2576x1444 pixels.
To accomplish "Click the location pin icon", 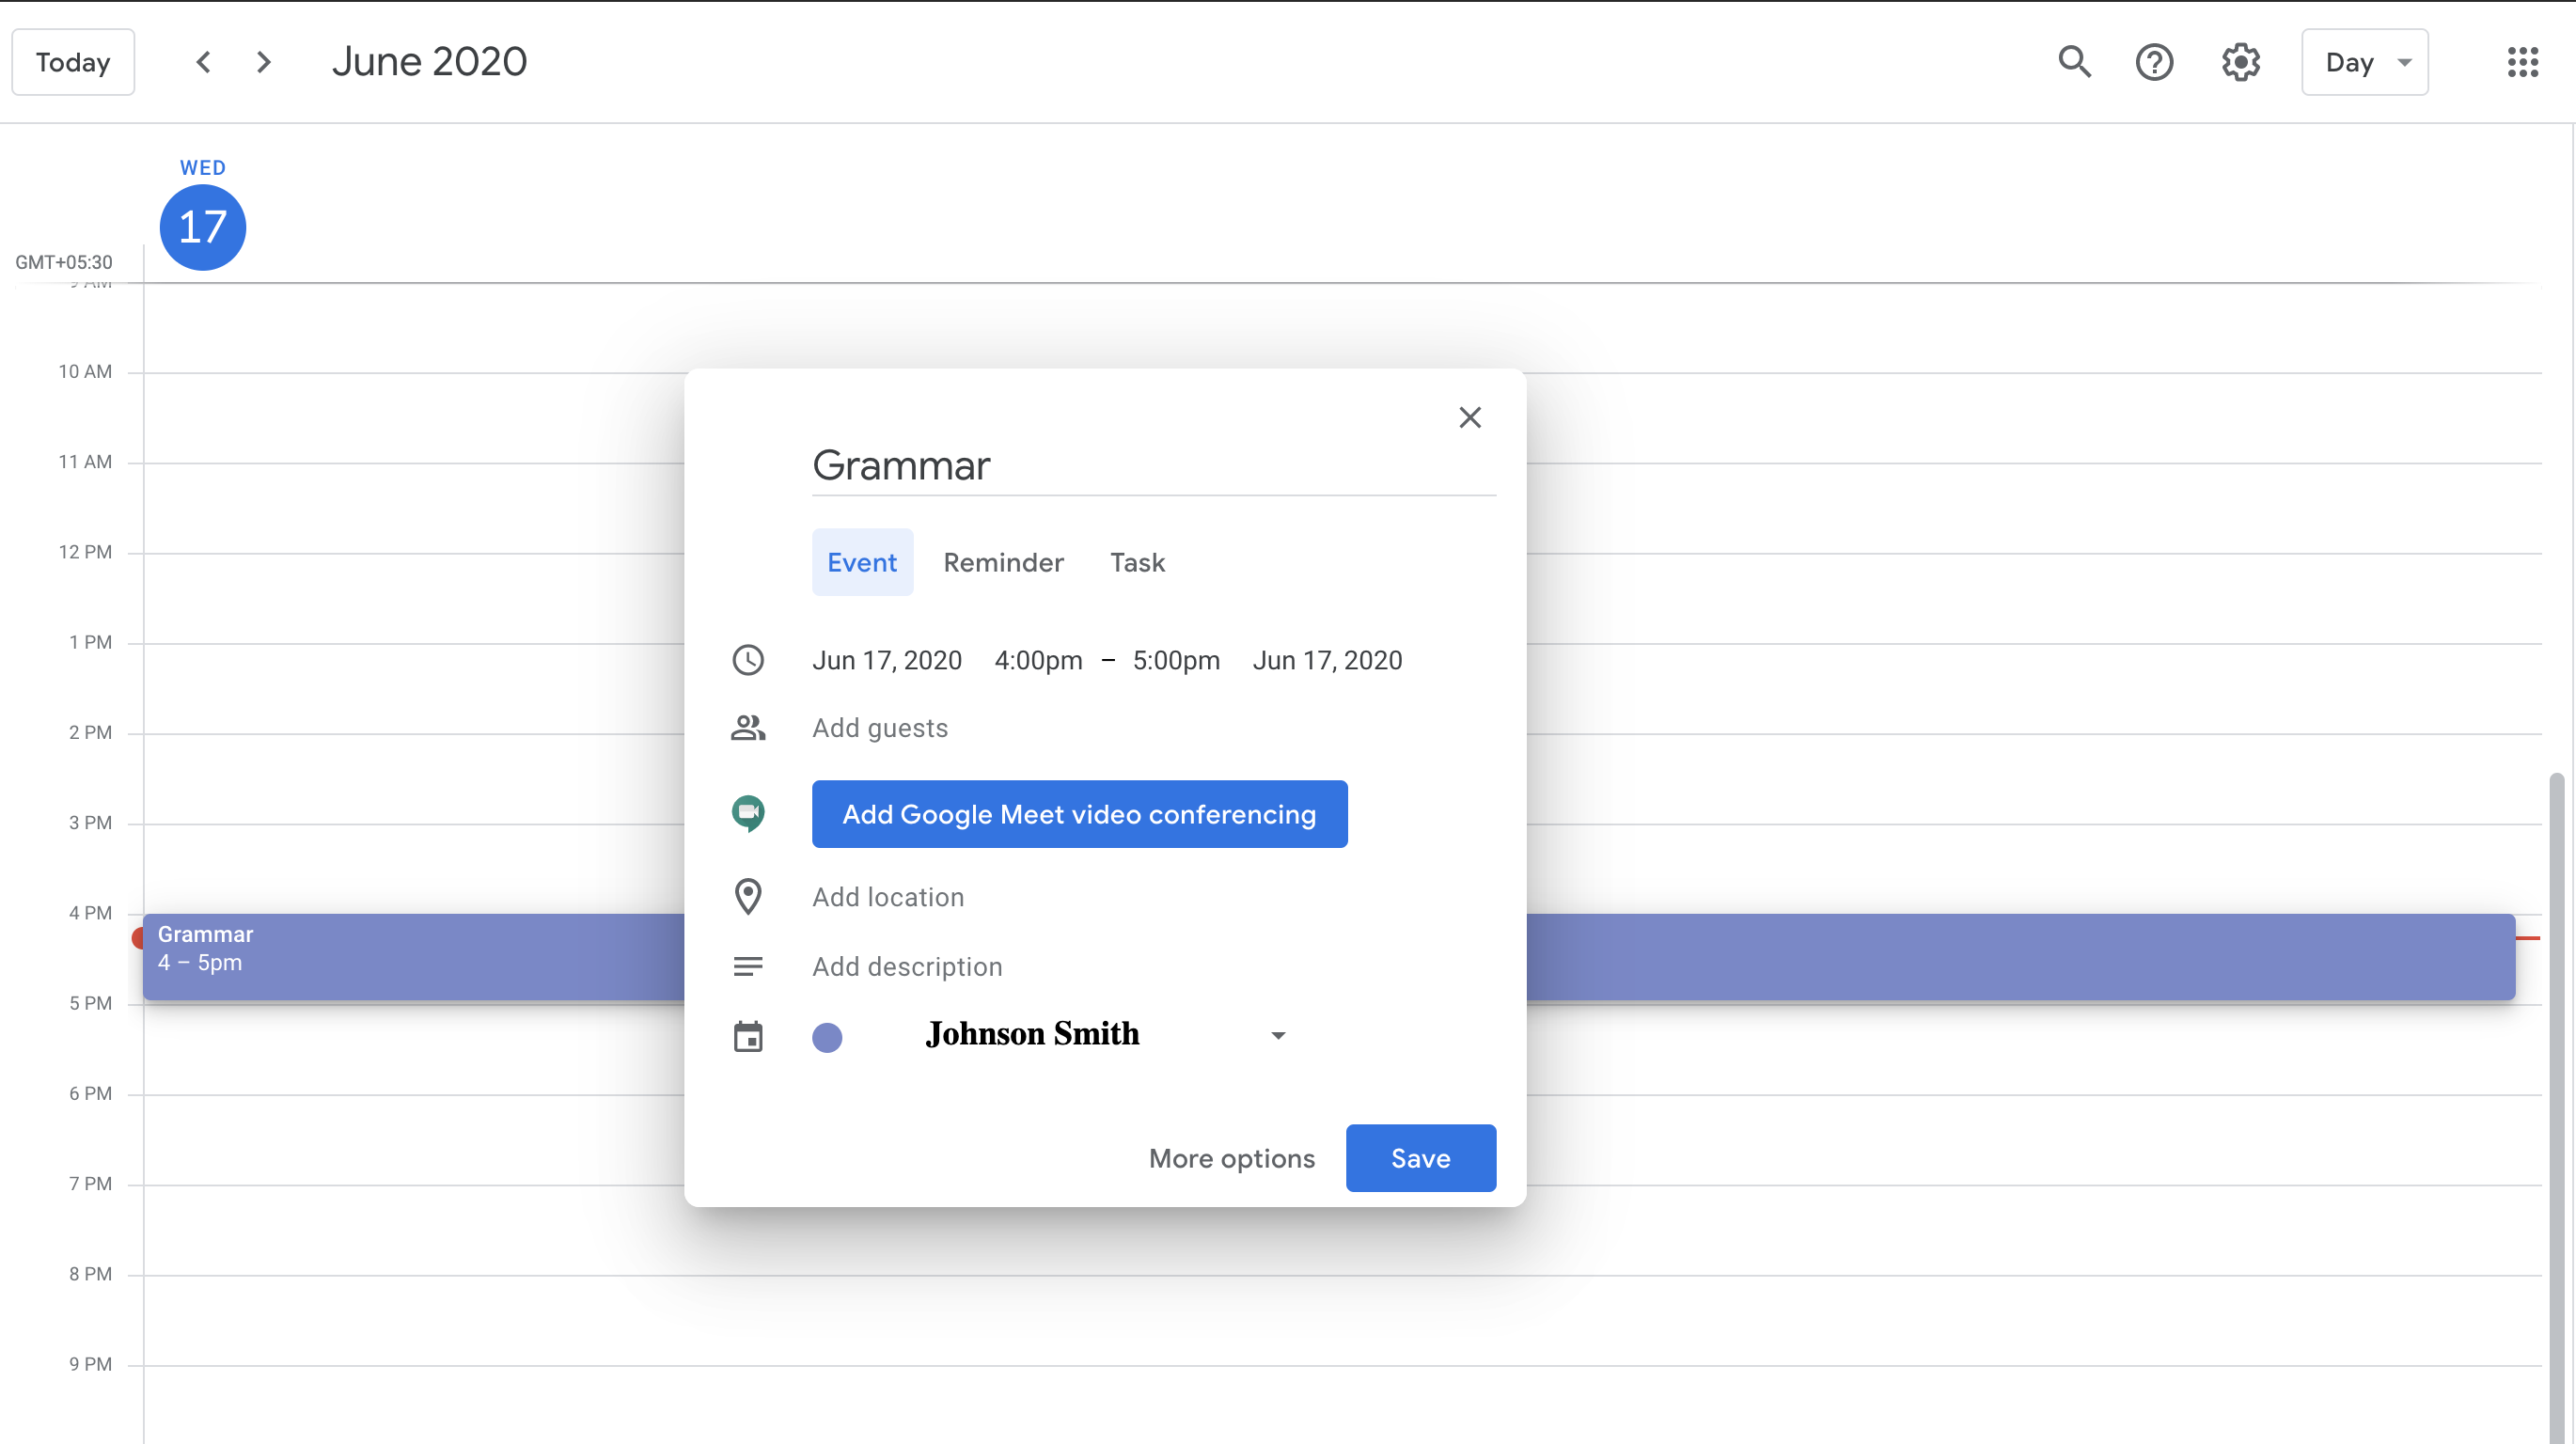I will (748, 897).
